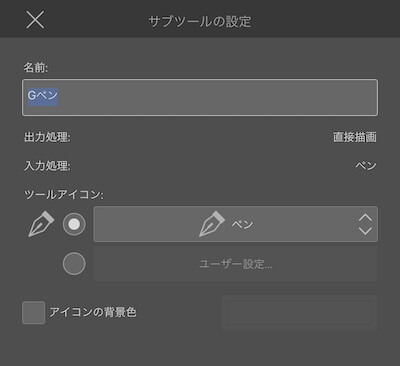Select the ペン preset icon radio button
The height and width of the screenshot is (366, 400).
point(74,224)
